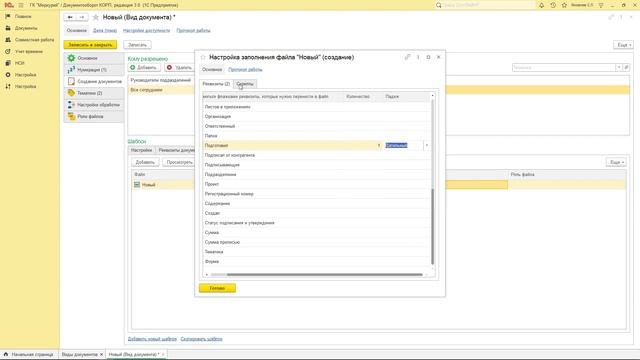This screenshot has width=640, height=360.
Task: Open Главное section in the sidebar
Action: [x=23, y=16]
